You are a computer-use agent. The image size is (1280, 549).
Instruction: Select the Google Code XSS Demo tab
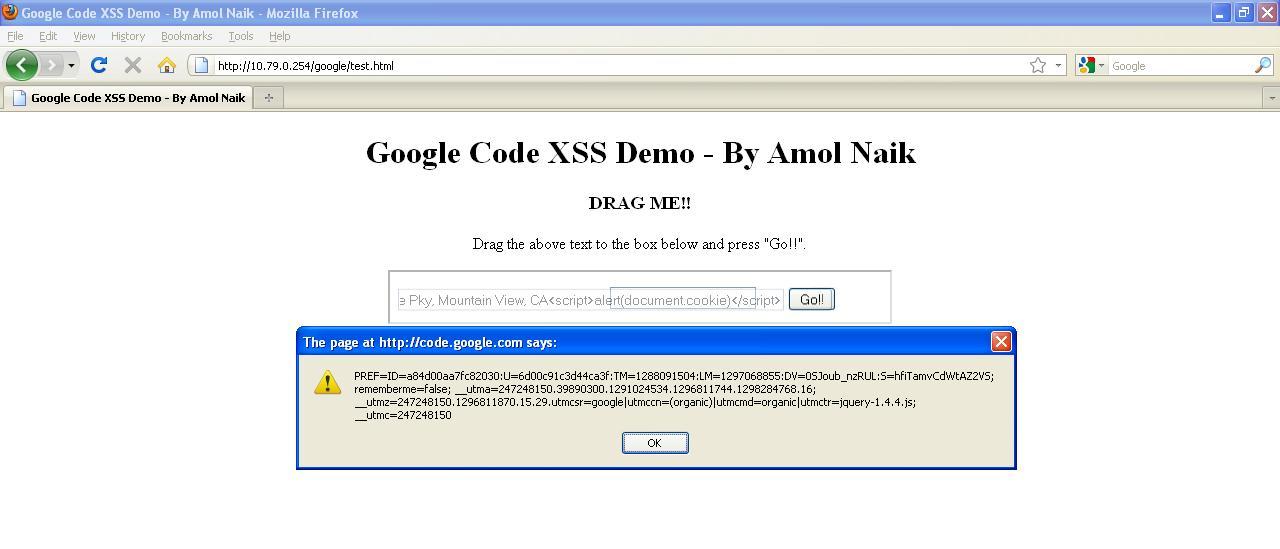[x=127, y=97]
